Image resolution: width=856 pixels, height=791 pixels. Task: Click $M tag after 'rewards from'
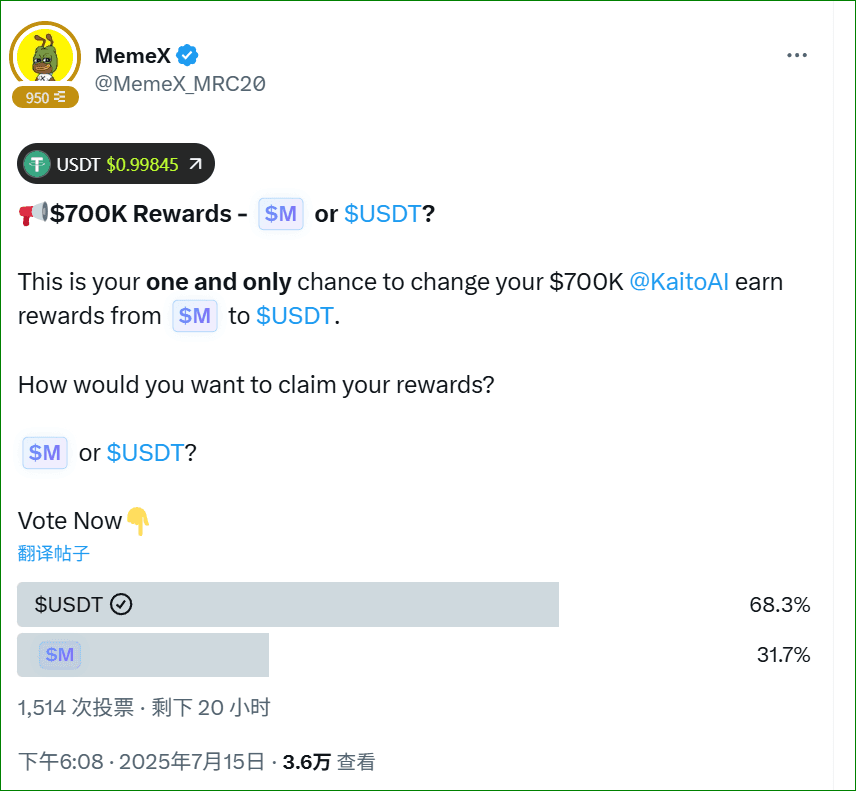pos(194,316)
